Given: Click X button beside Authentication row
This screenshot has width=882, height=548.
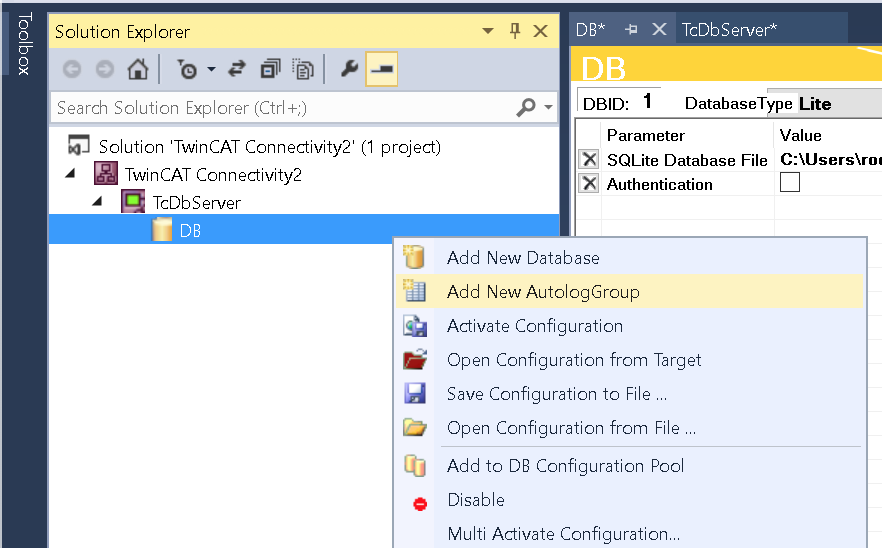Looking at the screenshot, I should [x=589, y=183].
